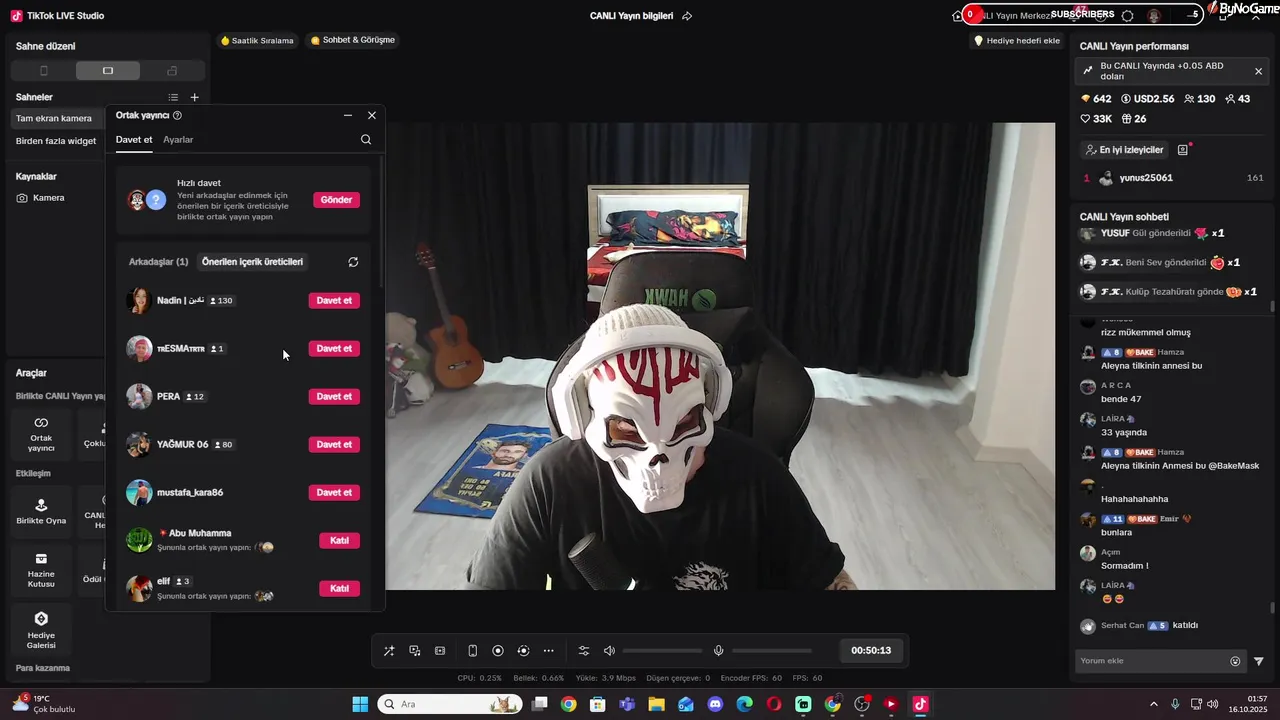
Task: Invite mustafa_kara86 with Davet et
Action: coord(334,493)
